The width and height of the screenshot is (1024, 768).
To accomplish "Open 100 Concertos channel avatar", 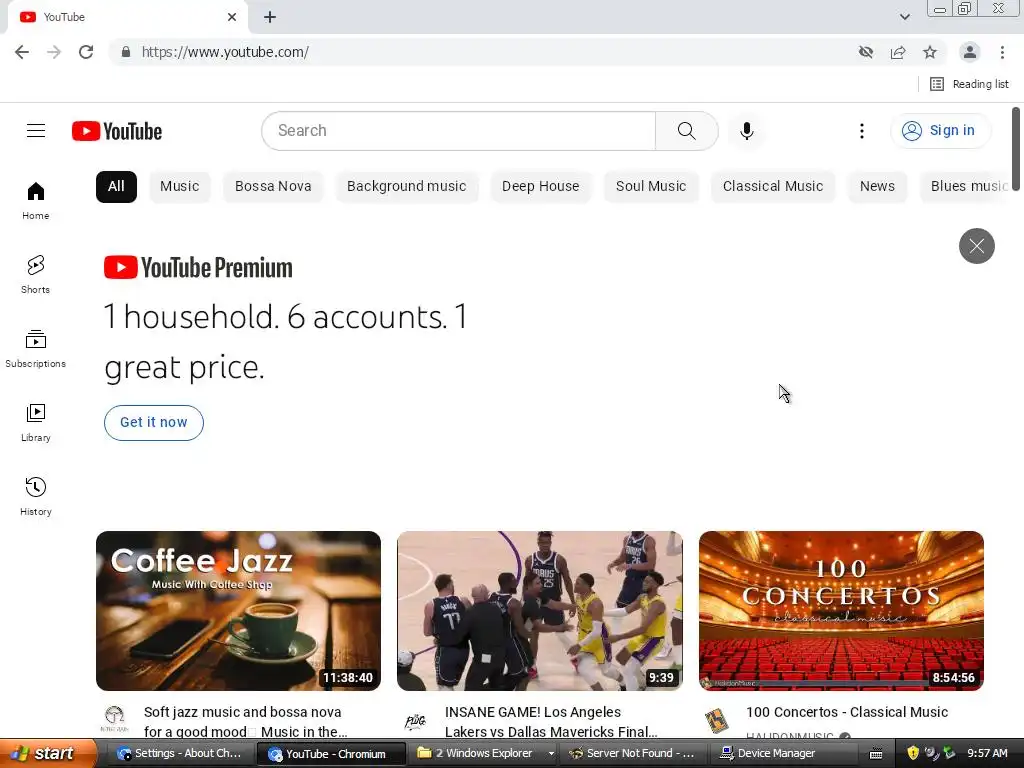I will pos(717,721).
